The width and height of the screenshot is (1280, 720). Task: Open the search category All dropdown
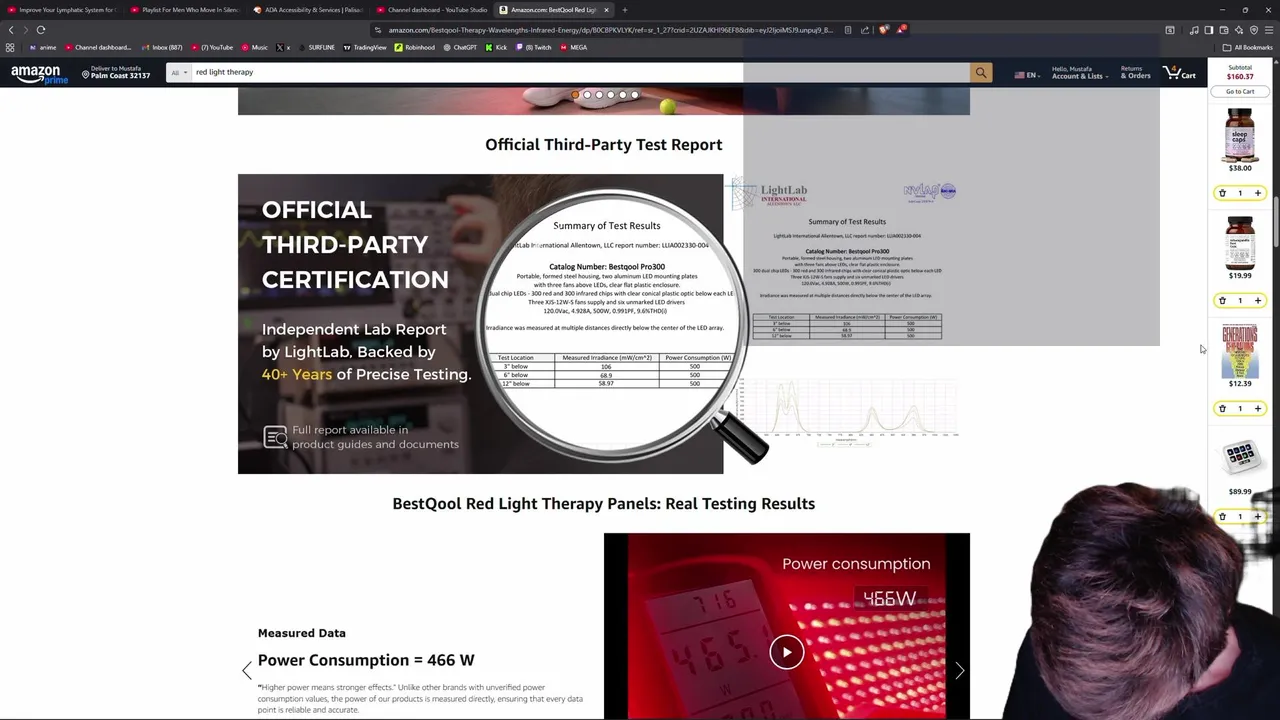[x=178, y=72]
